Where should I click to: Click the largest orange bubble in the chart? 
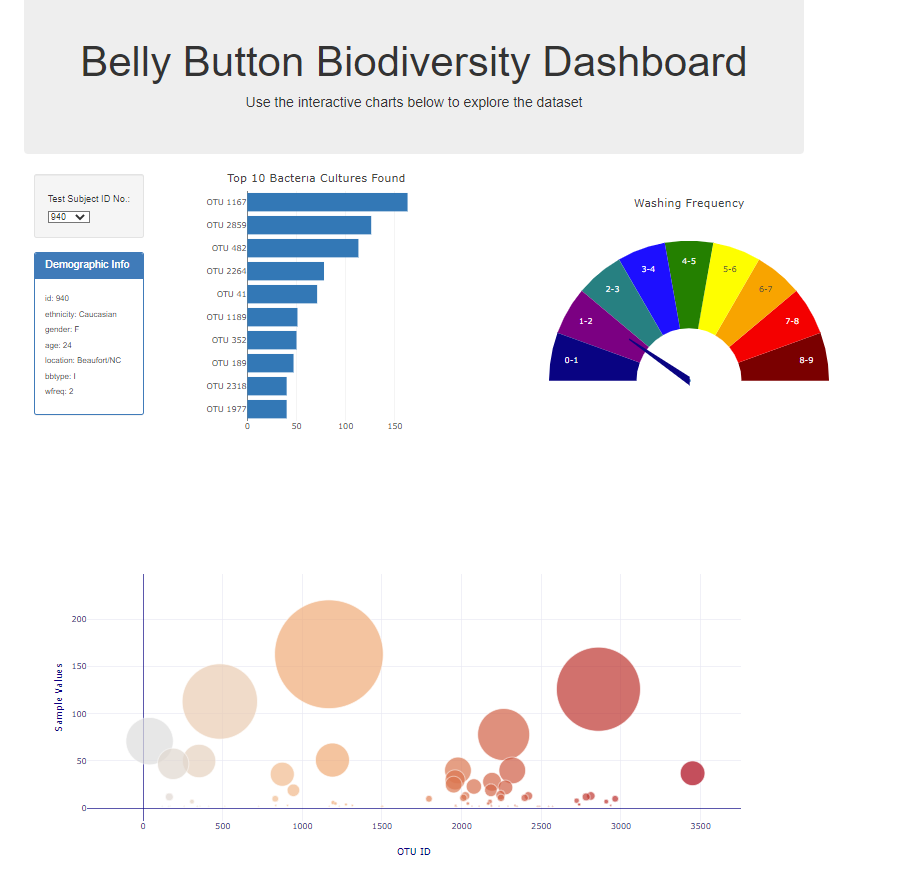(330, 653)
